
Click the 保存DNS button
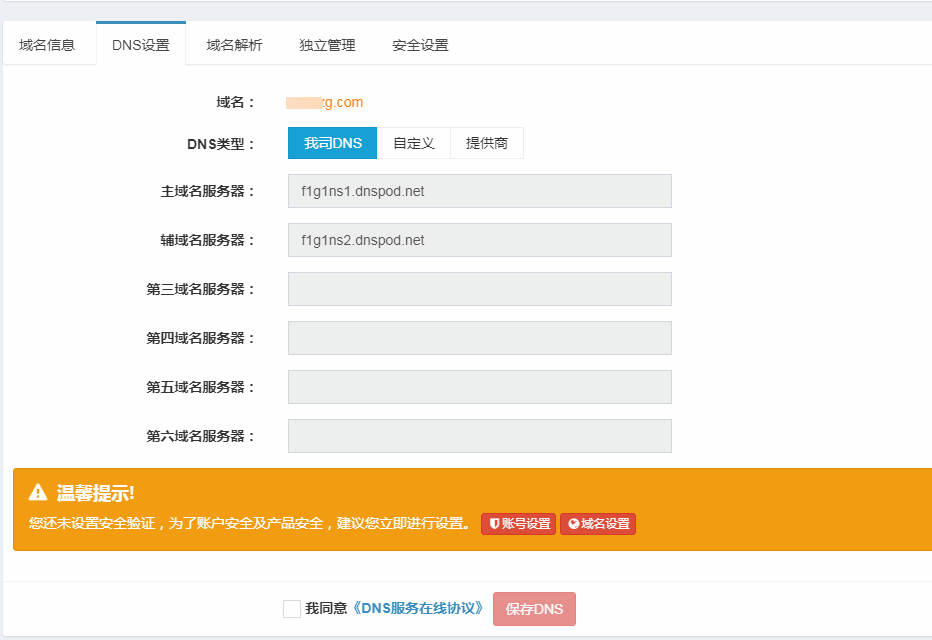(x=534, y=609)
